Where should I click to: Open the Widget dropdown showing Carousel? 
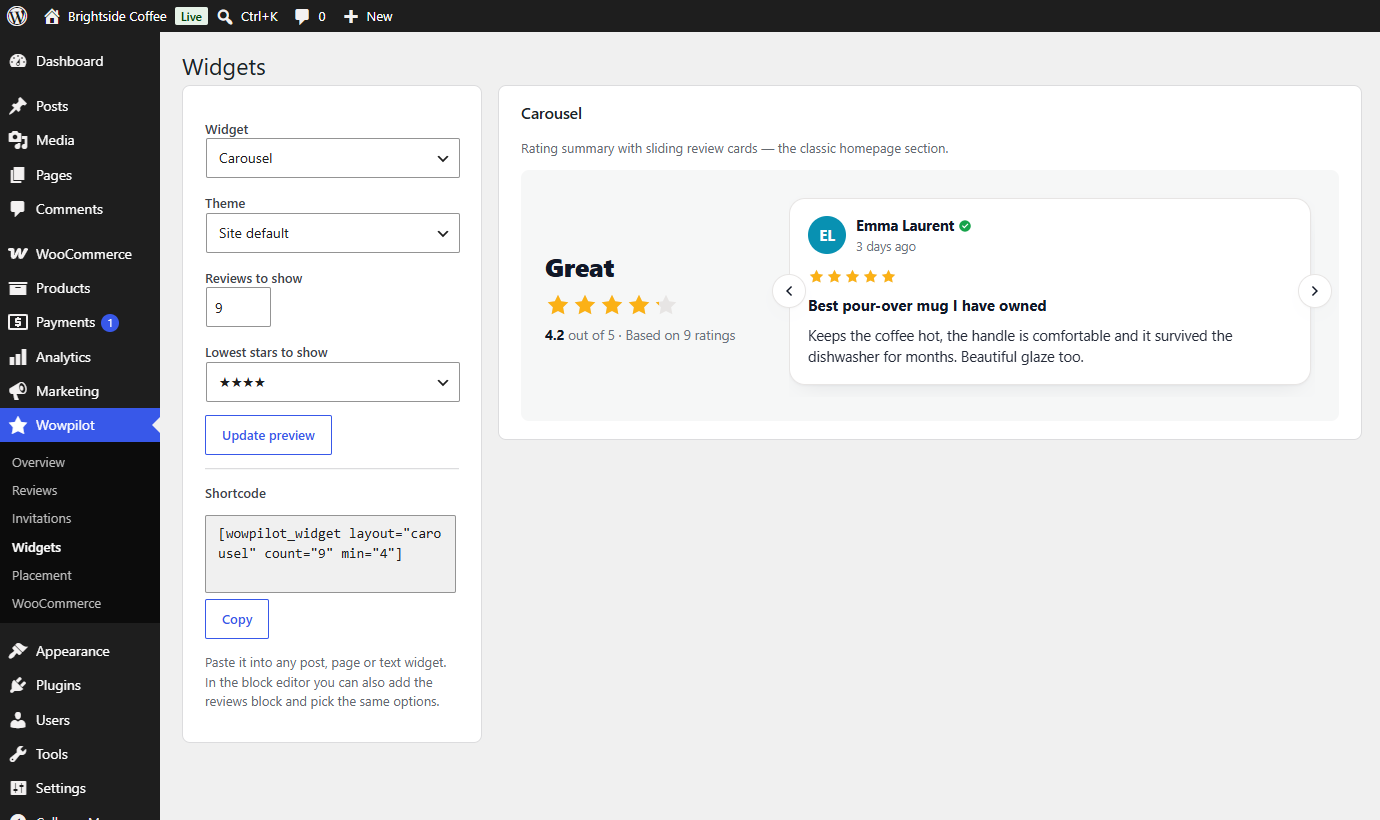tap(332, 158)
